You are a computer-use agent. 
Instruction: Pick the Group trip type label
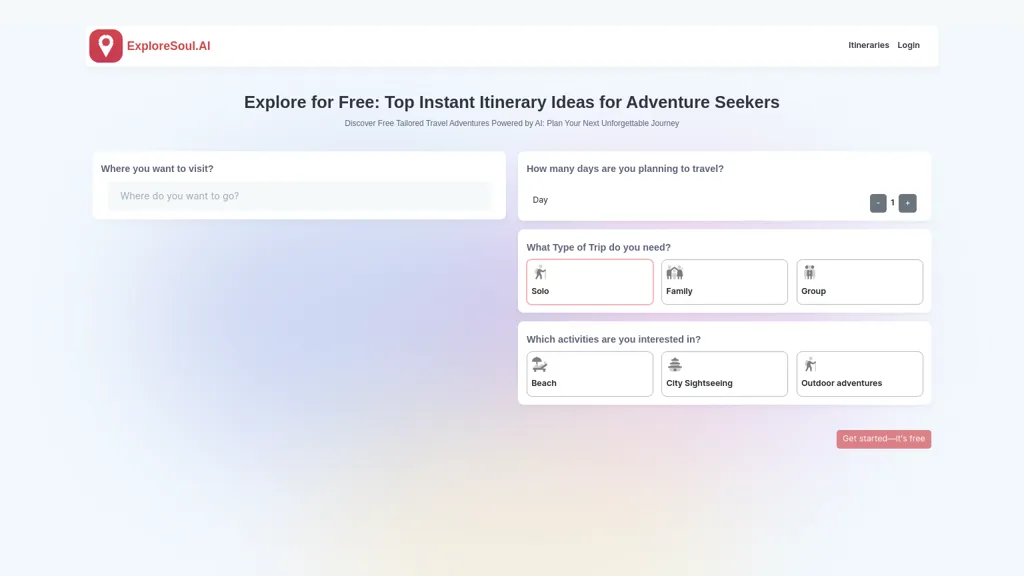[814, 291]
